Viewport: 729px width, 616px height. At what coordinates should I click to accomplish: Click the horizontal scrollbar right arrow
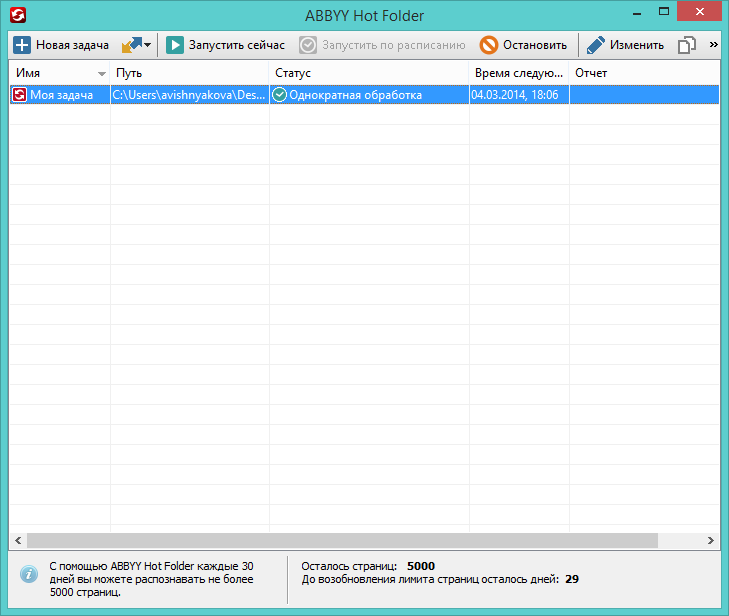pos(710,540)
